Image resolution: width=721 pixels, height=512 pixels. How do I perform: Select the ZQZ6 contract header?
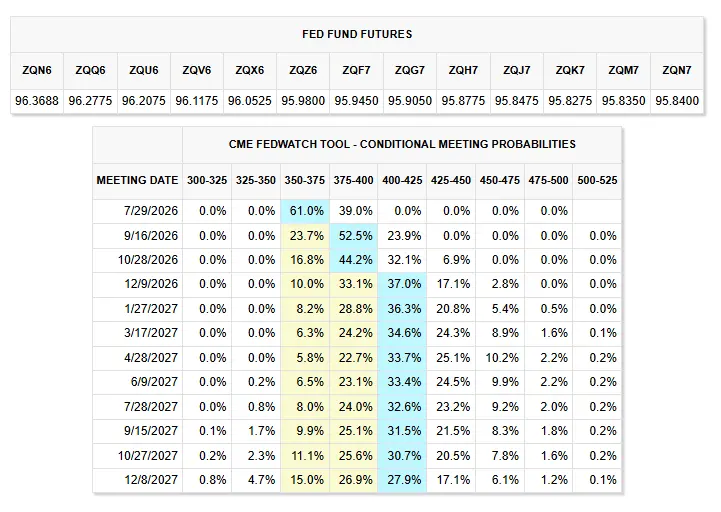(303, 70)
